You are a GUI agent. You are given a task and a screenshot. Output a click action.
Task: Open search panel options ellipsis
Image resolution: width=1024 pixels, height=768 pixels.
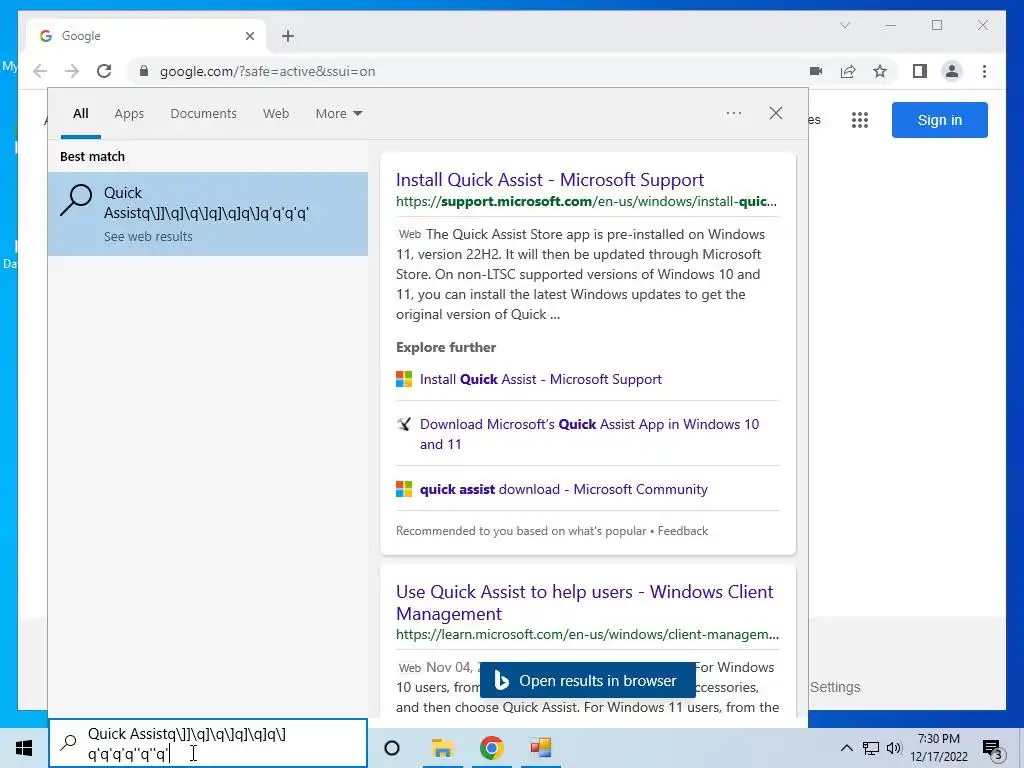[734, 113]
